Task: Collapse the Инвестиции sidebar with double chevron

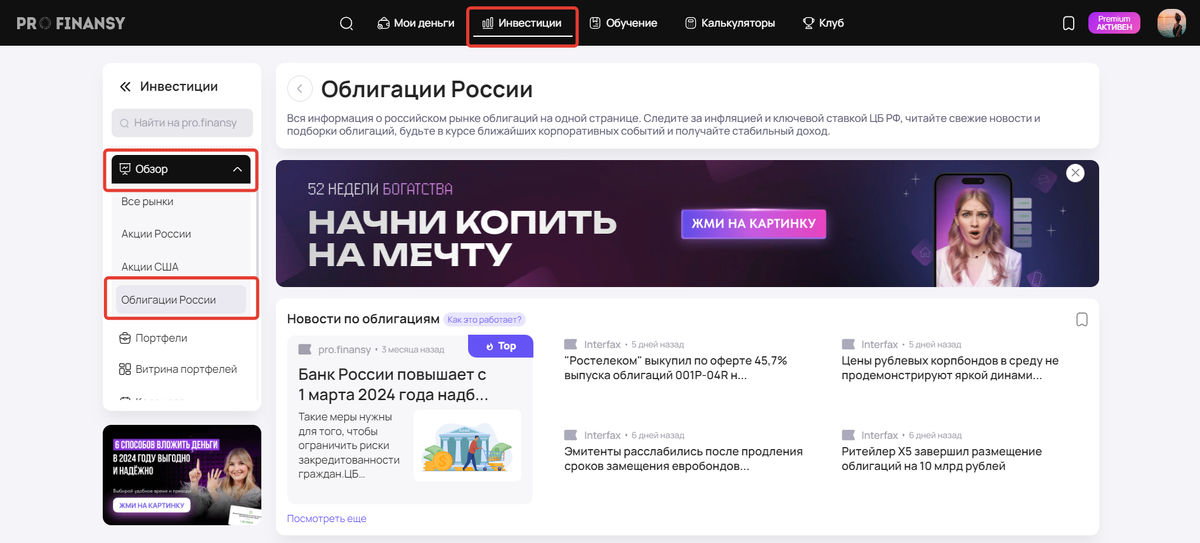Action: 125,87
